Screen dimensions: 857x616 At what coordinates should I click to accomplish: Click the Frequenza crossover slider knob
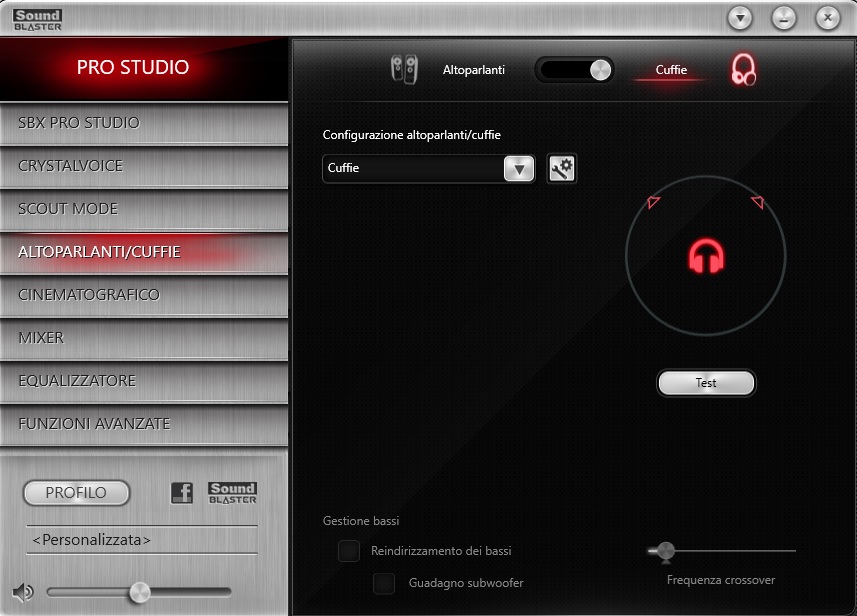666,552
